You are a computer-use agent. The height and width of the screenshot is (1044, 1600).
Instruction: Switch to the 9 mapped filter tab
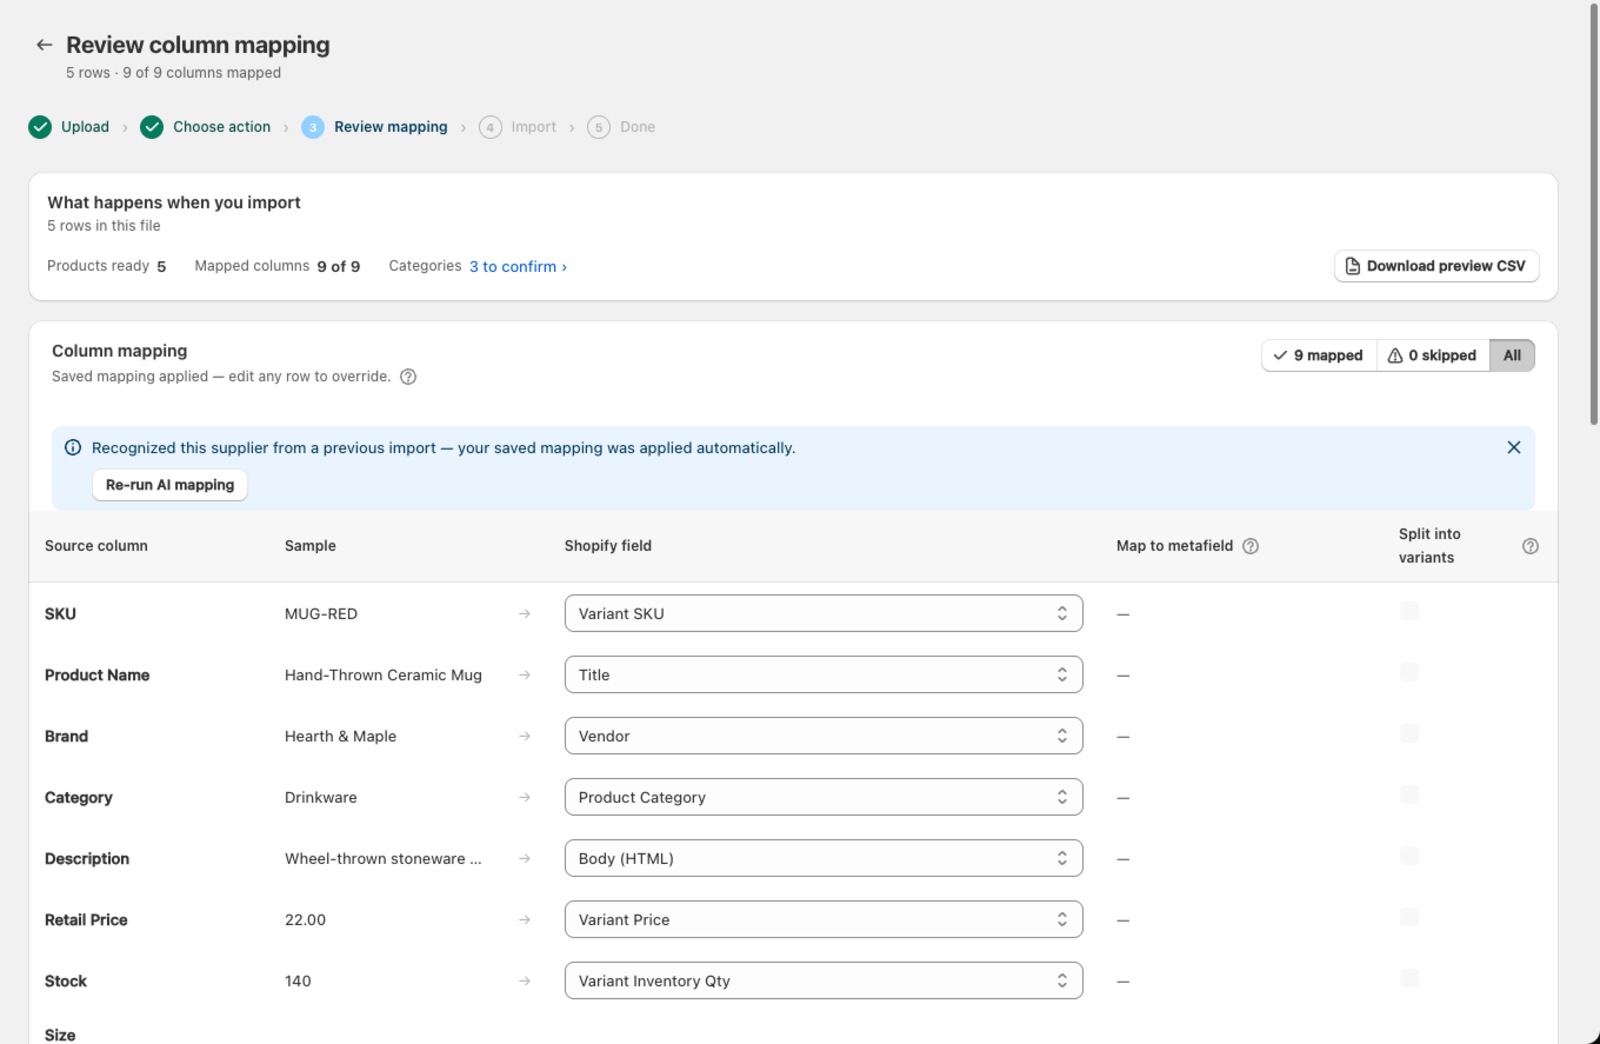pos(1319,356)
